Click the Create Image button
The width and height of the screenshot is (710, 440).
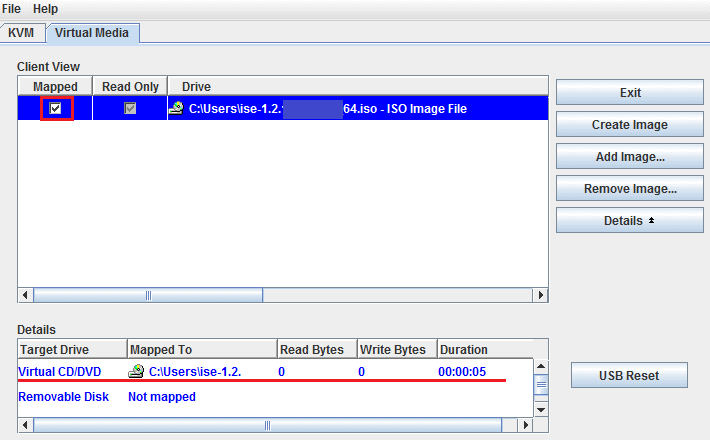[x=630, y=125]
